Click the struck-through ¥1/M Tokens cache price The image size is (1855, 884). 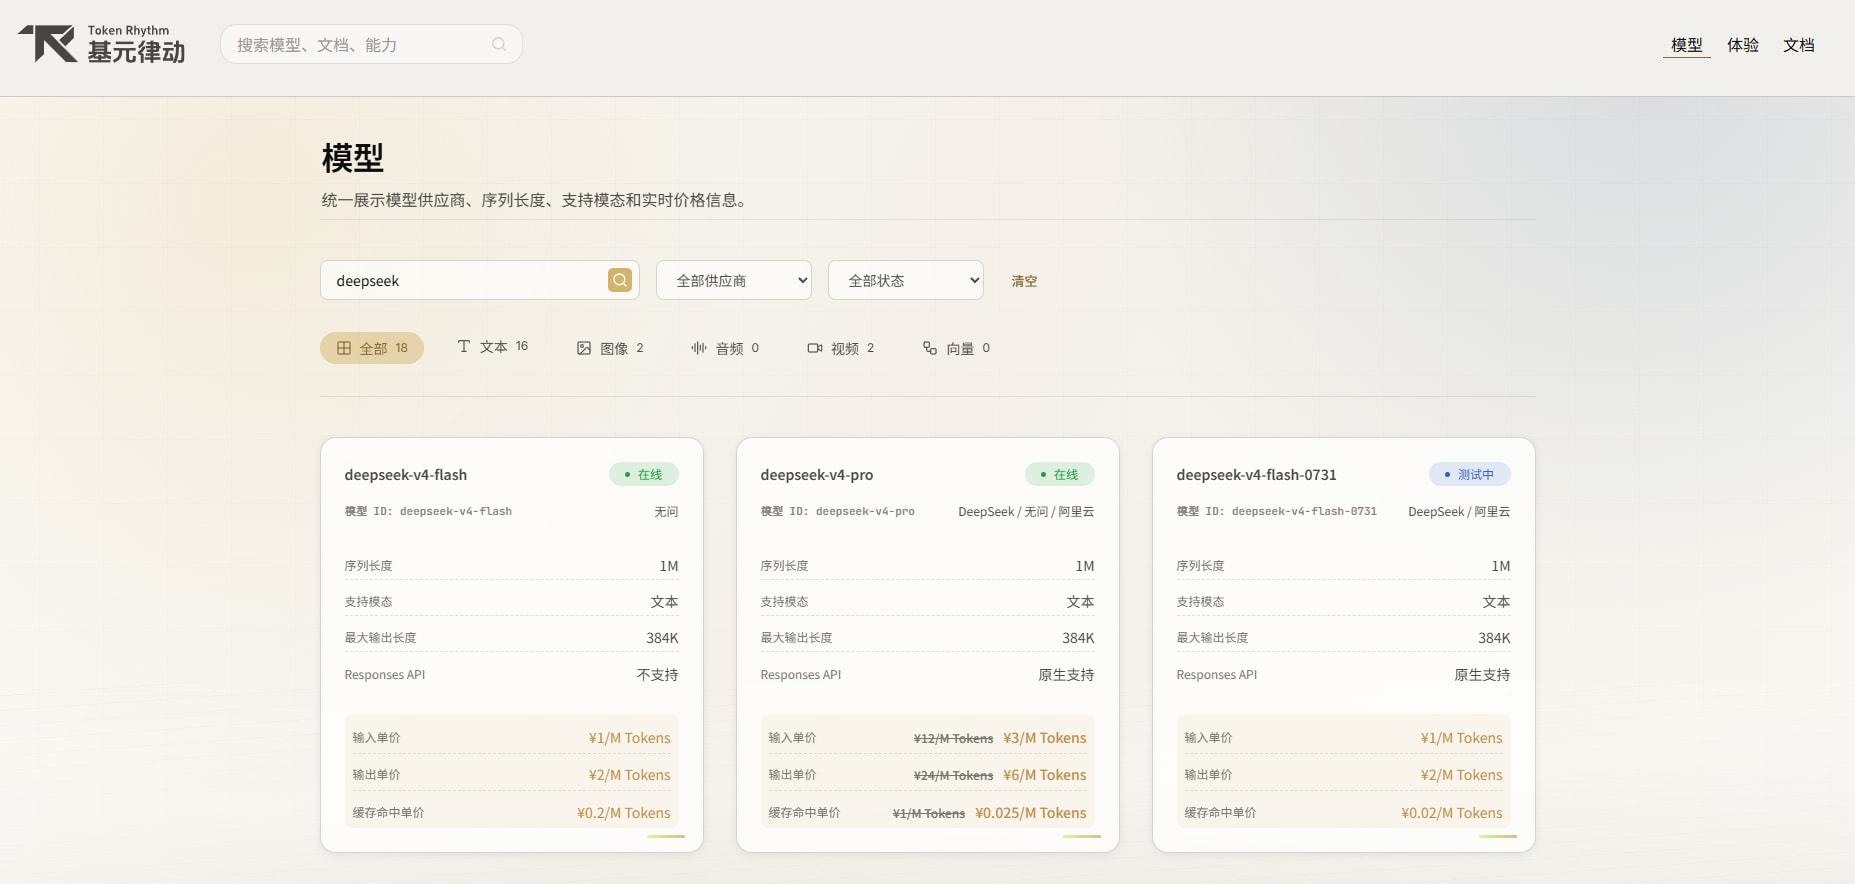click(x=929, y=814)
